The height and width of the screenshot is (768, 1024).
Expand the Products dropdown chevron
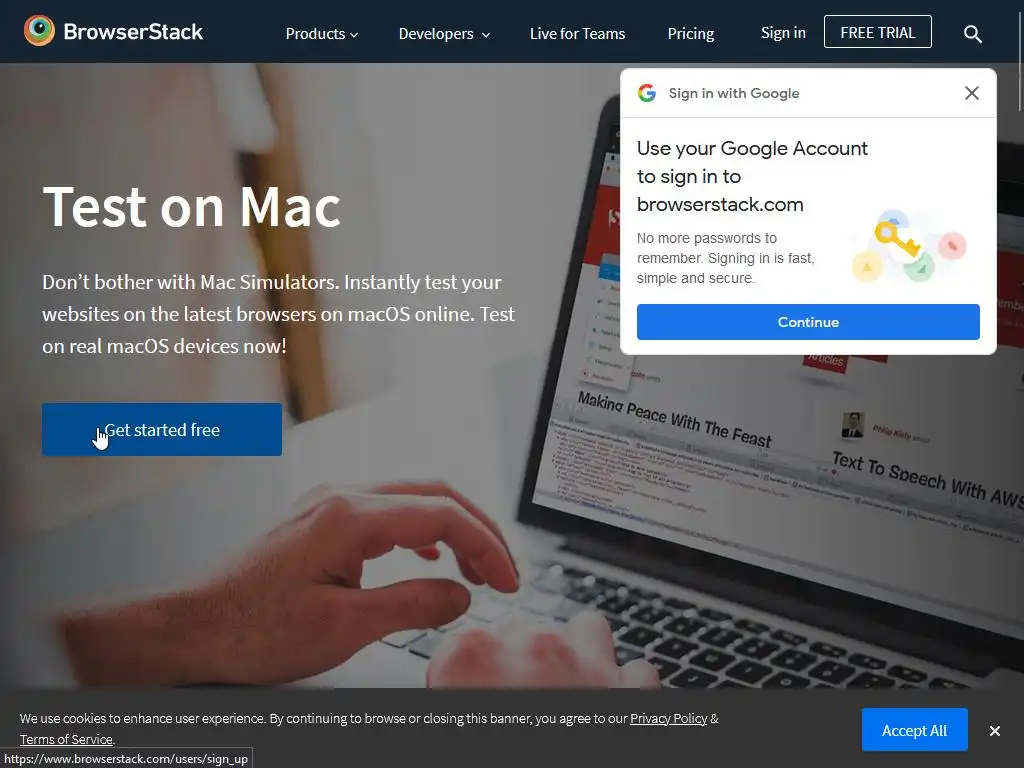pyautogui.click(x=354, y=35)
